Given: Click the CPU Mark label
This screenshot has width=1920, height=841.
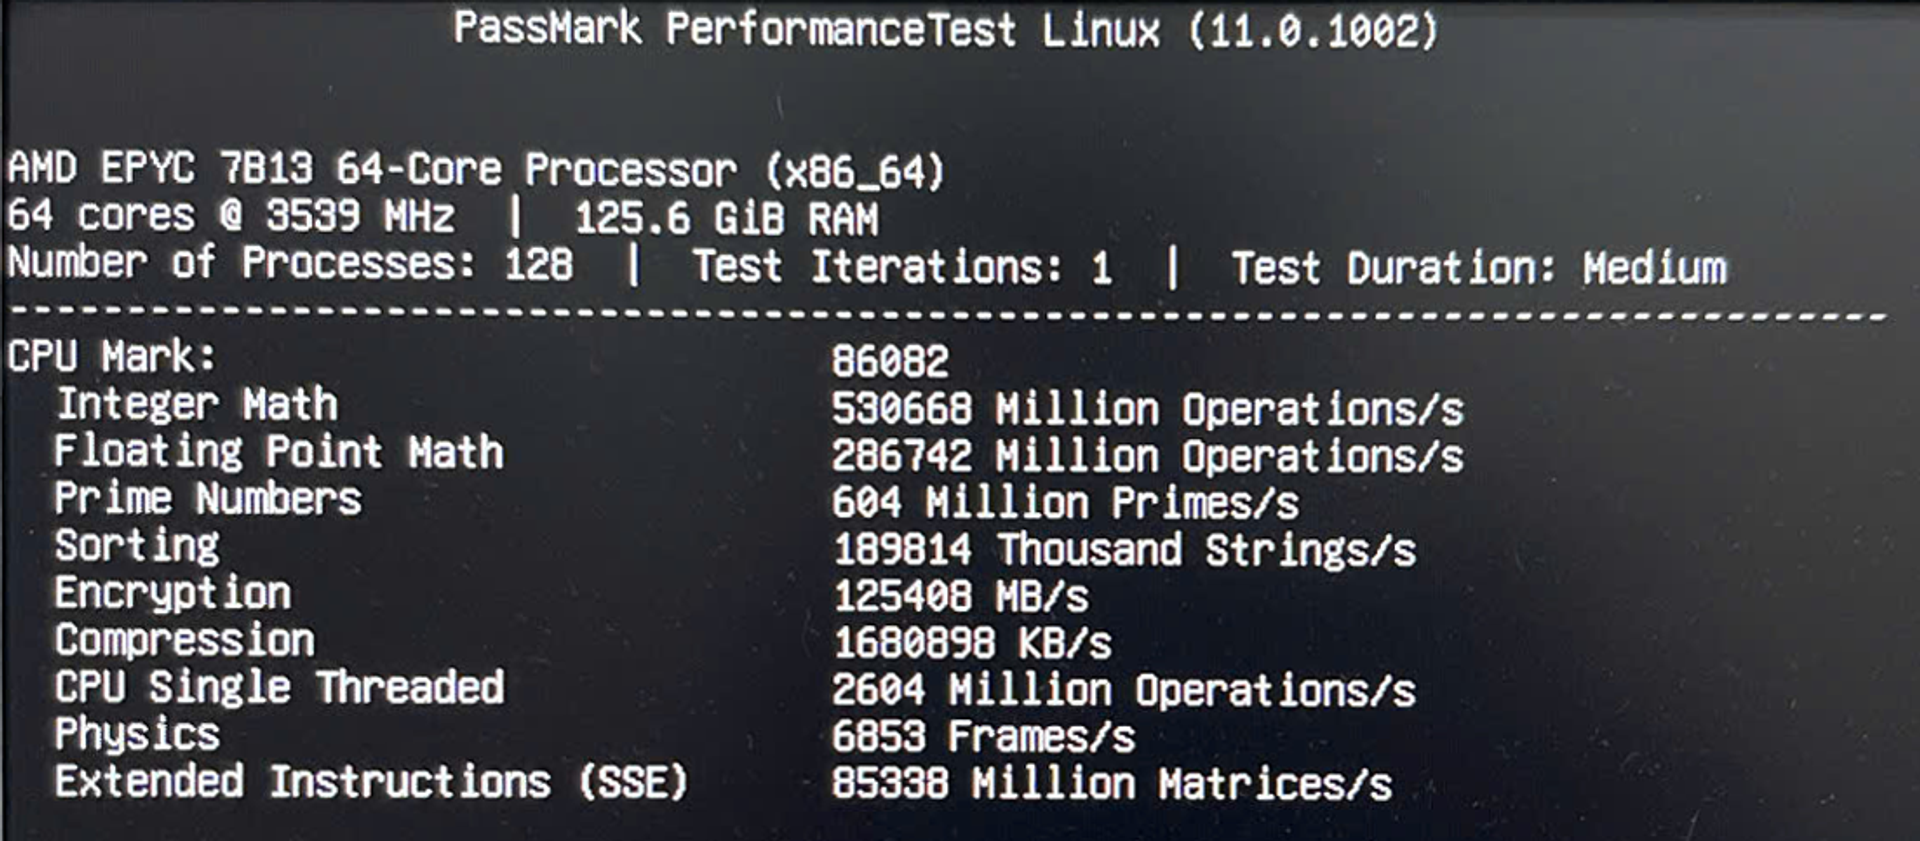Looking at the screenshot, I should 111,357.
